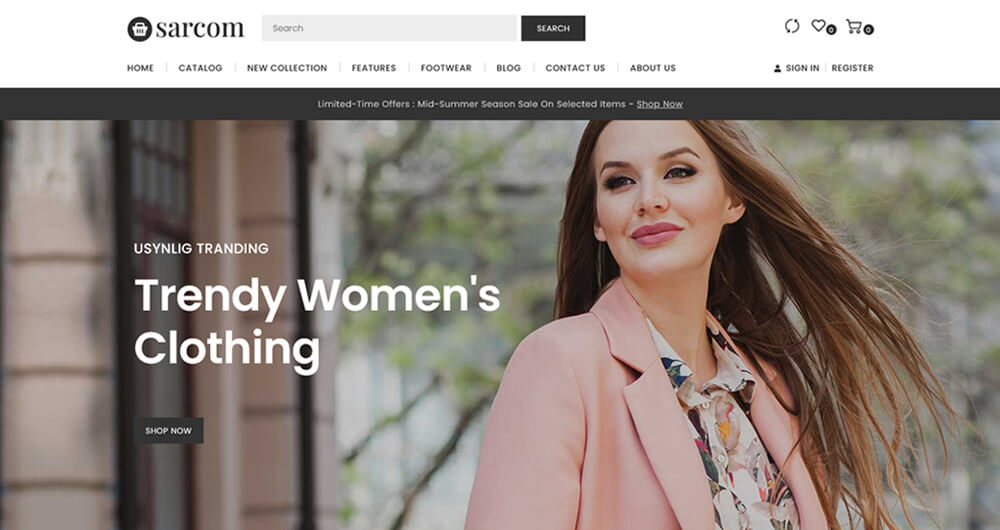Image resolution: width=1000 pixels, height=530 pixels.
Task: Visit the Blog page
Action: tap(508, 68)
